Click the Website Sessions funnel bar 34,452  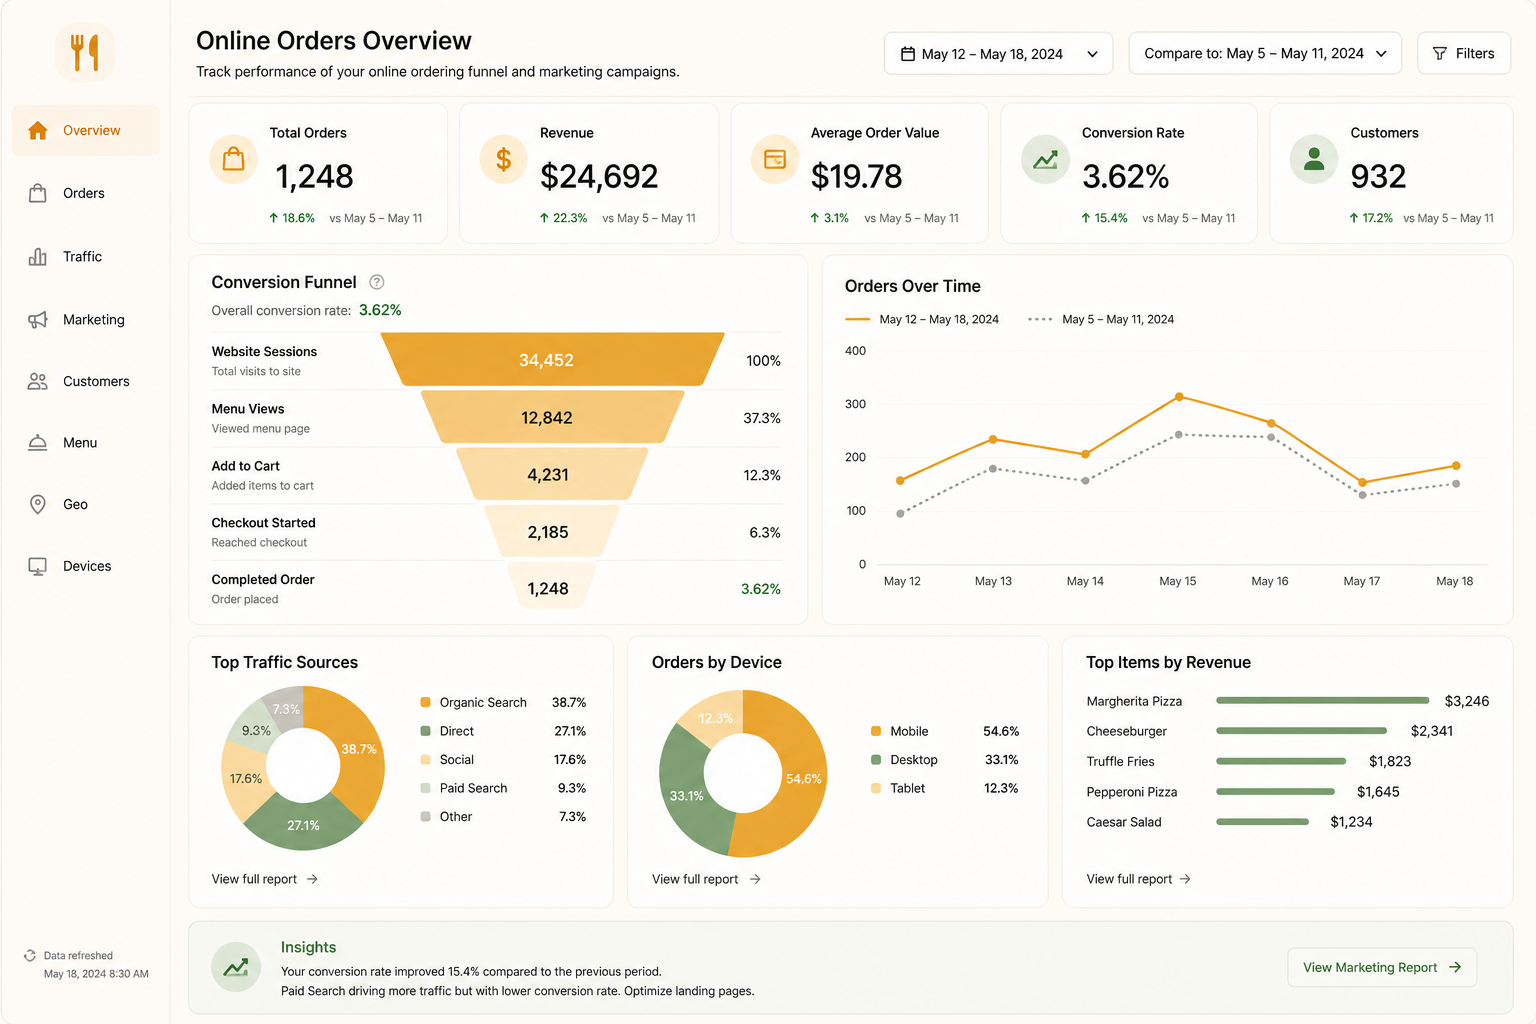552,360
